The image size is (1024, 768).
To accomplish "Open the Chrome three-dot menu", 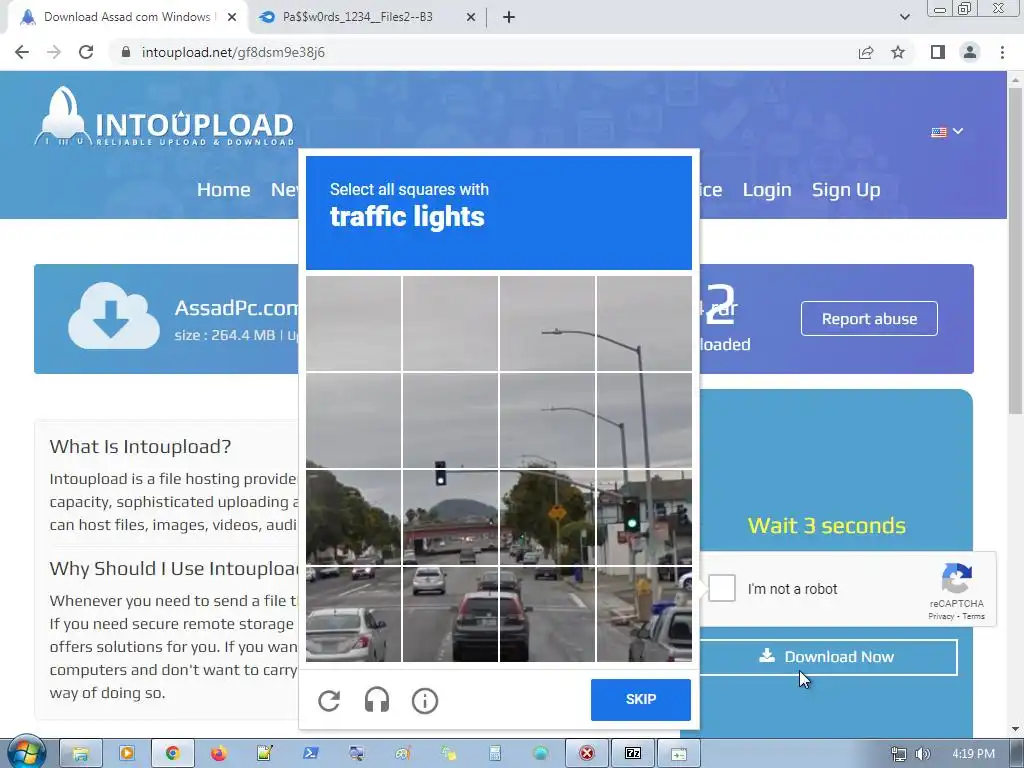I will pyautogui.click(x=1002, y=52).
